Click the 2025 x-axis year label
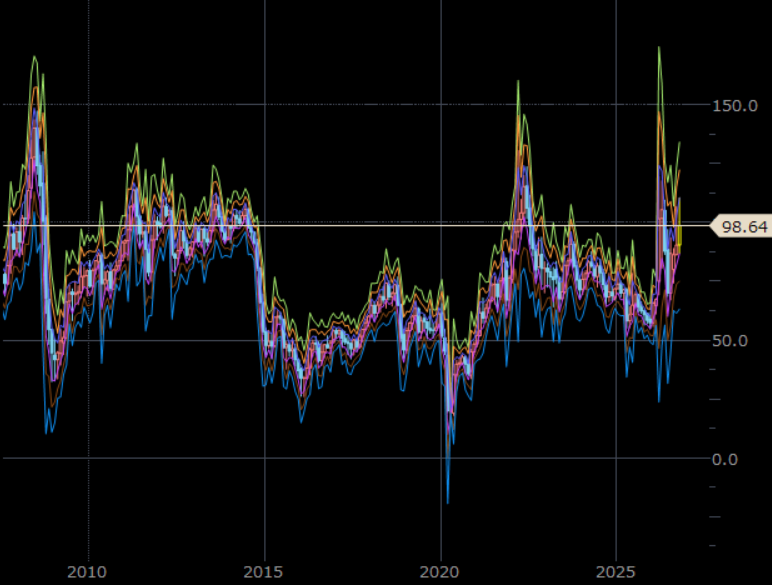The width and height of the screenshot is (772, 585). click(x=615, y=572)
